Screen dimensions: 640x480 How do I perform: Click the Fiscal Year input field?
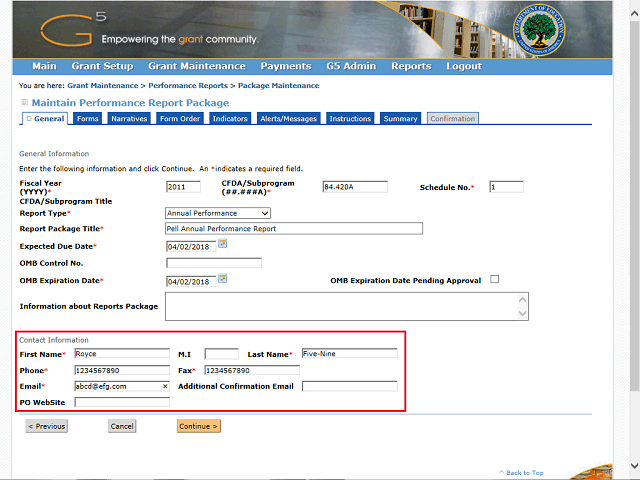coord(183,187)
